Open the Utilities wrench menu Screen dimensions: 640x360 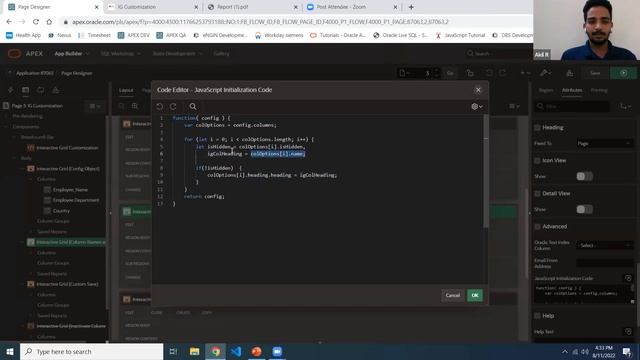coord(545,73)
